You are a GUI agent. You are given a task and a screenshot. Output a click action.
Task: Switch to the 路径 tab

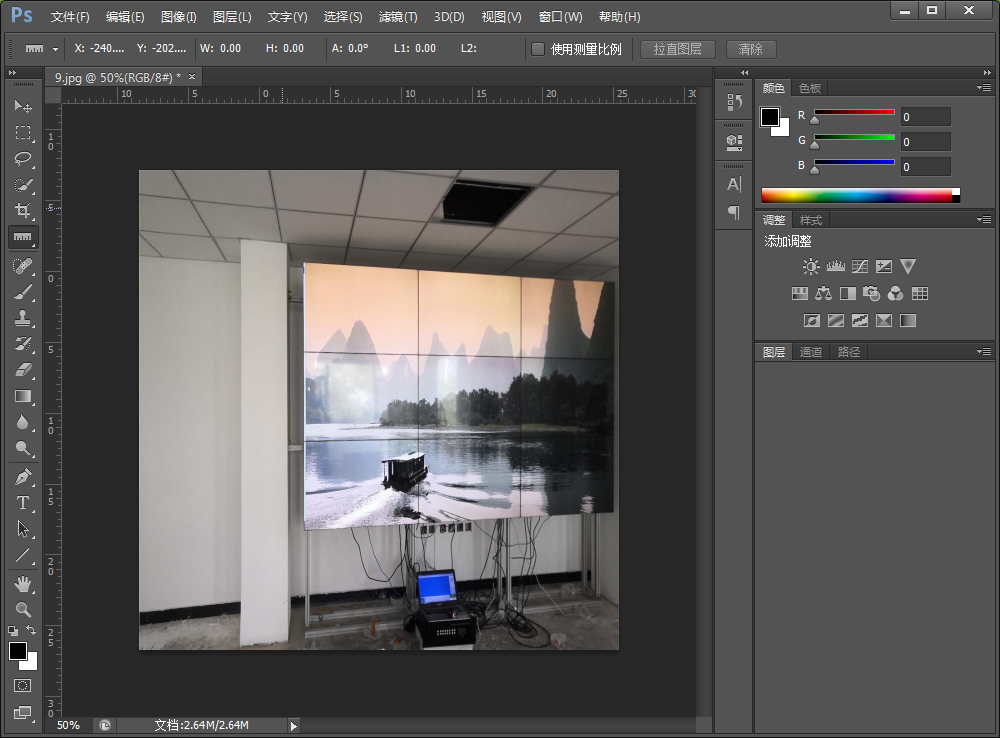point(847,351)
